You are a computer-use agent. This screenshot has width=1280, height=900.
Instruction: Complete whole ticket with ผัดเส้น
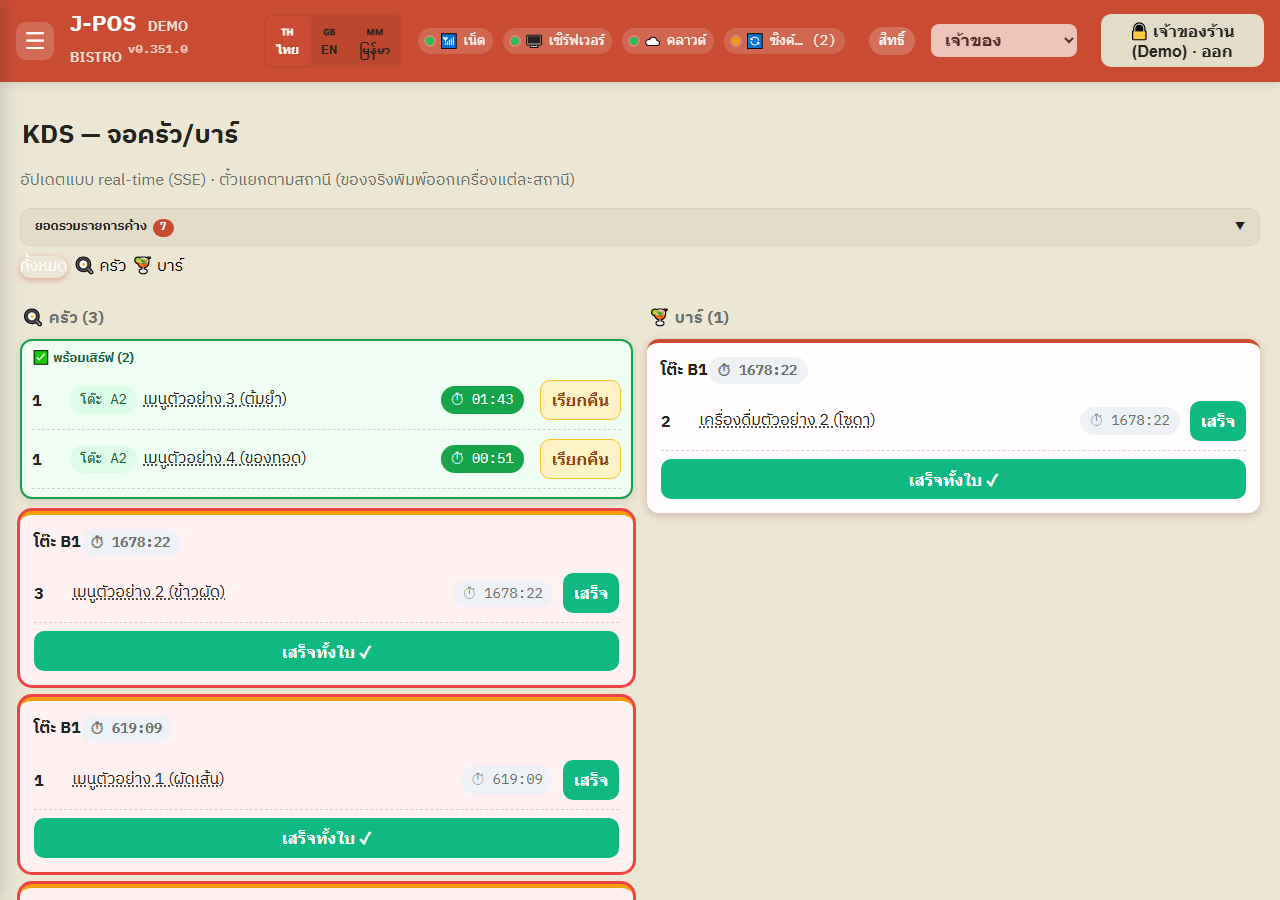click(326, 838)
